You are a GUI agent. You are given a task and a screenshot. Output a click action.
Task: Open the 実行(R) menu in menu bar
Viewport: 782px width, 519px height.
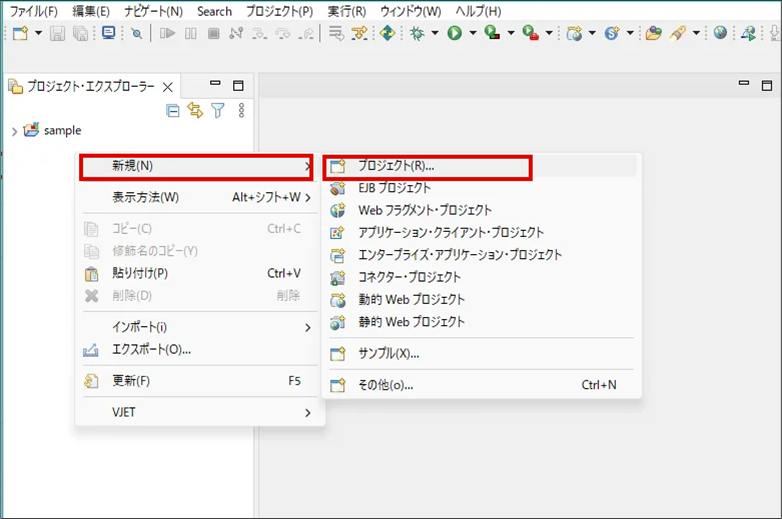[x=346, y=11]
